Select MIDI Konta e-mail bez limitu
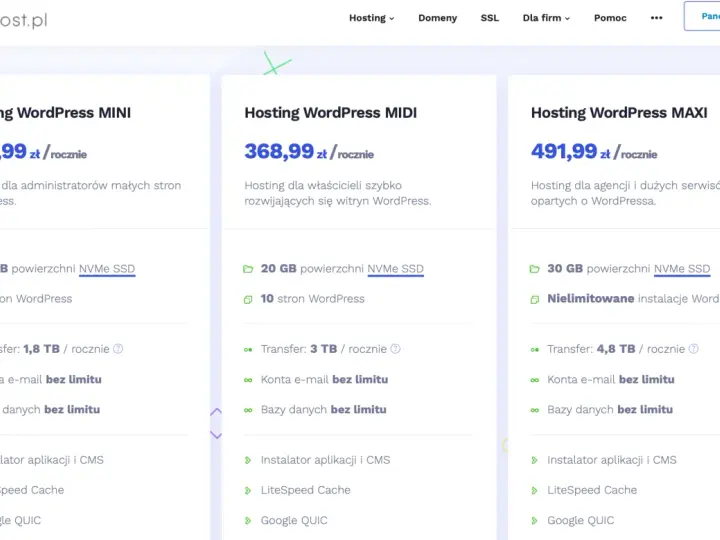 [324, 380]
